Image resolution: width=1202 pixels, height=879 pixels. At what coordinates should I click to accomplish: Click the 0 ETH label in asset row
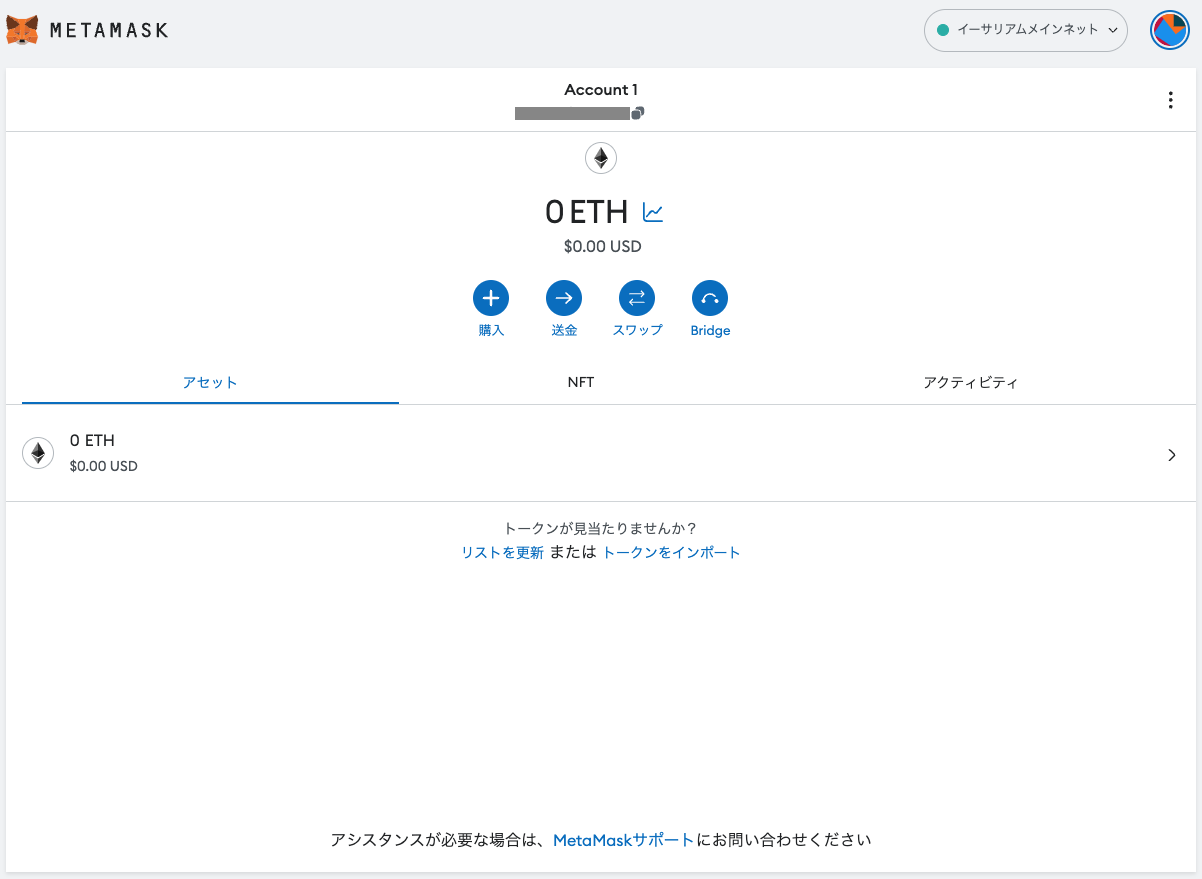pos(92,440)
